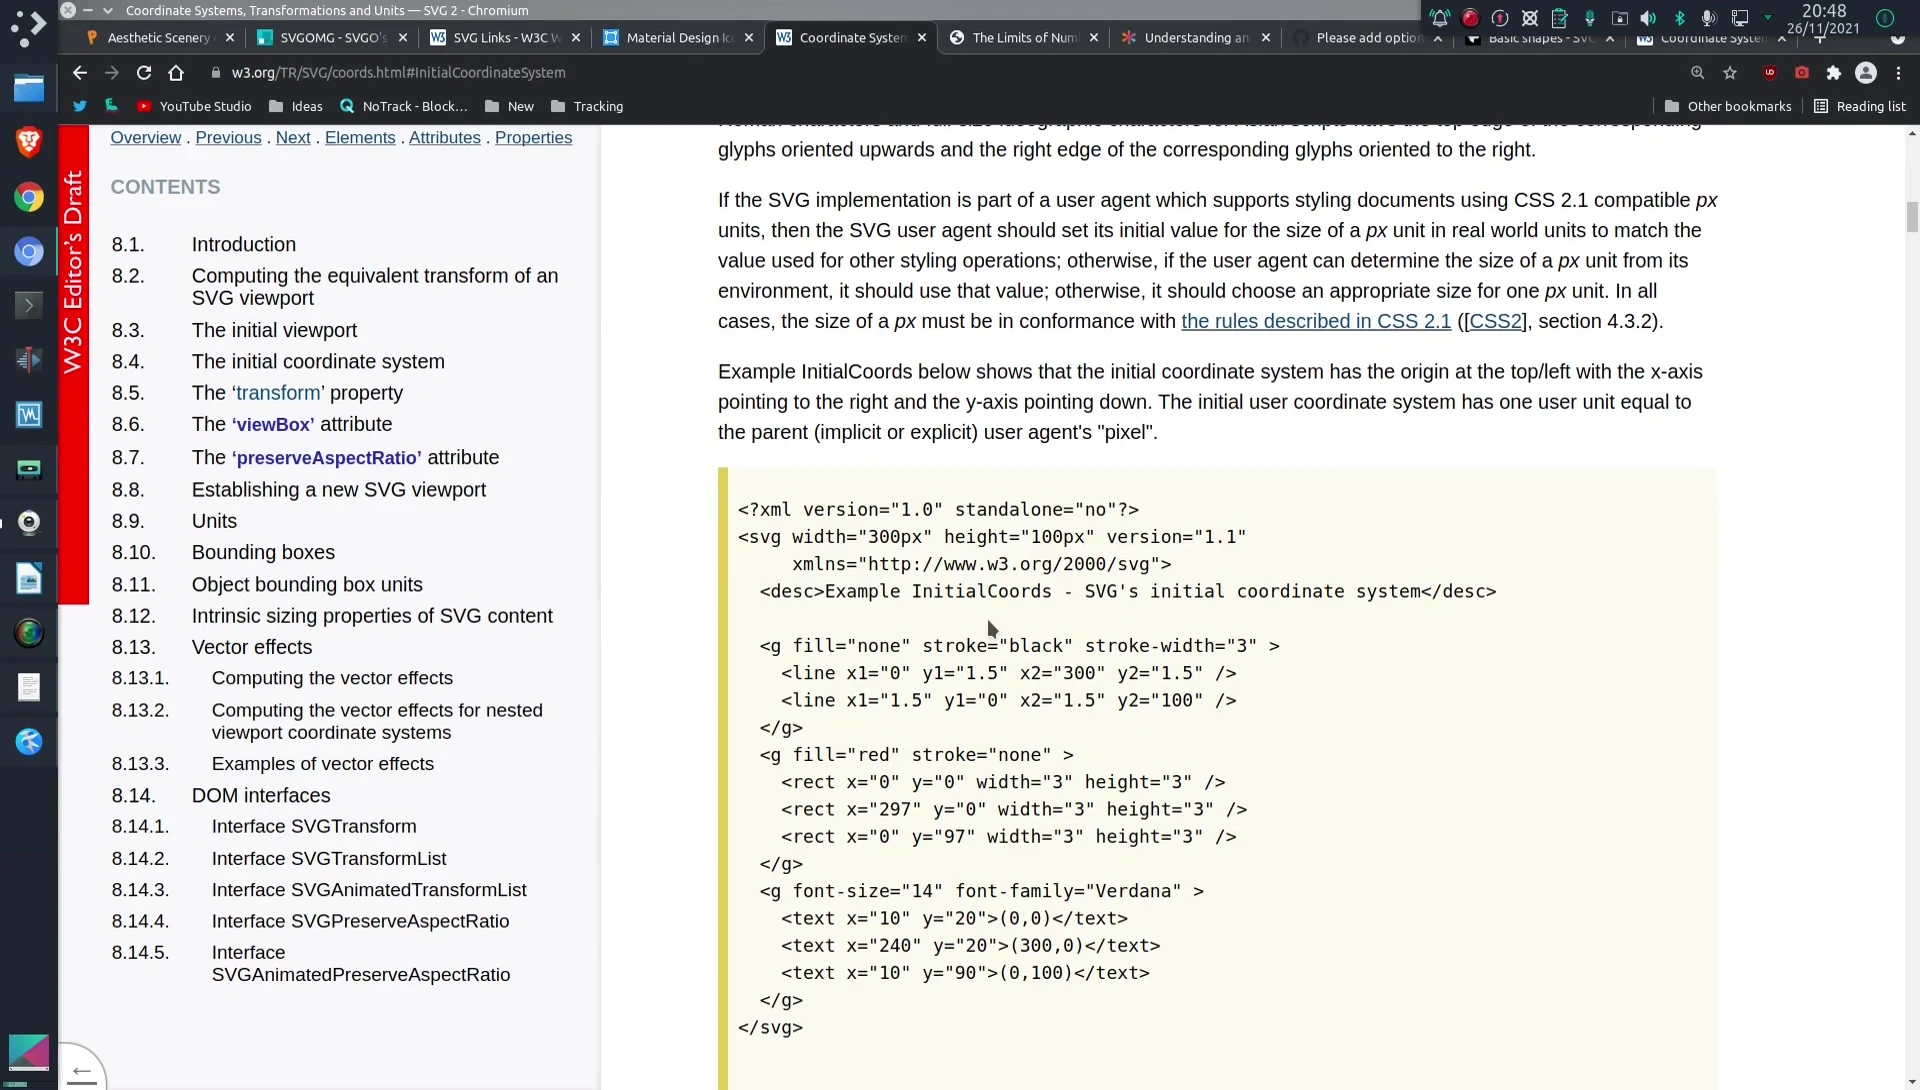Viewport: 1920px width, 1090px height.
Task: Launch Google Chrome from the dock
Action: (x=28, y=197)
